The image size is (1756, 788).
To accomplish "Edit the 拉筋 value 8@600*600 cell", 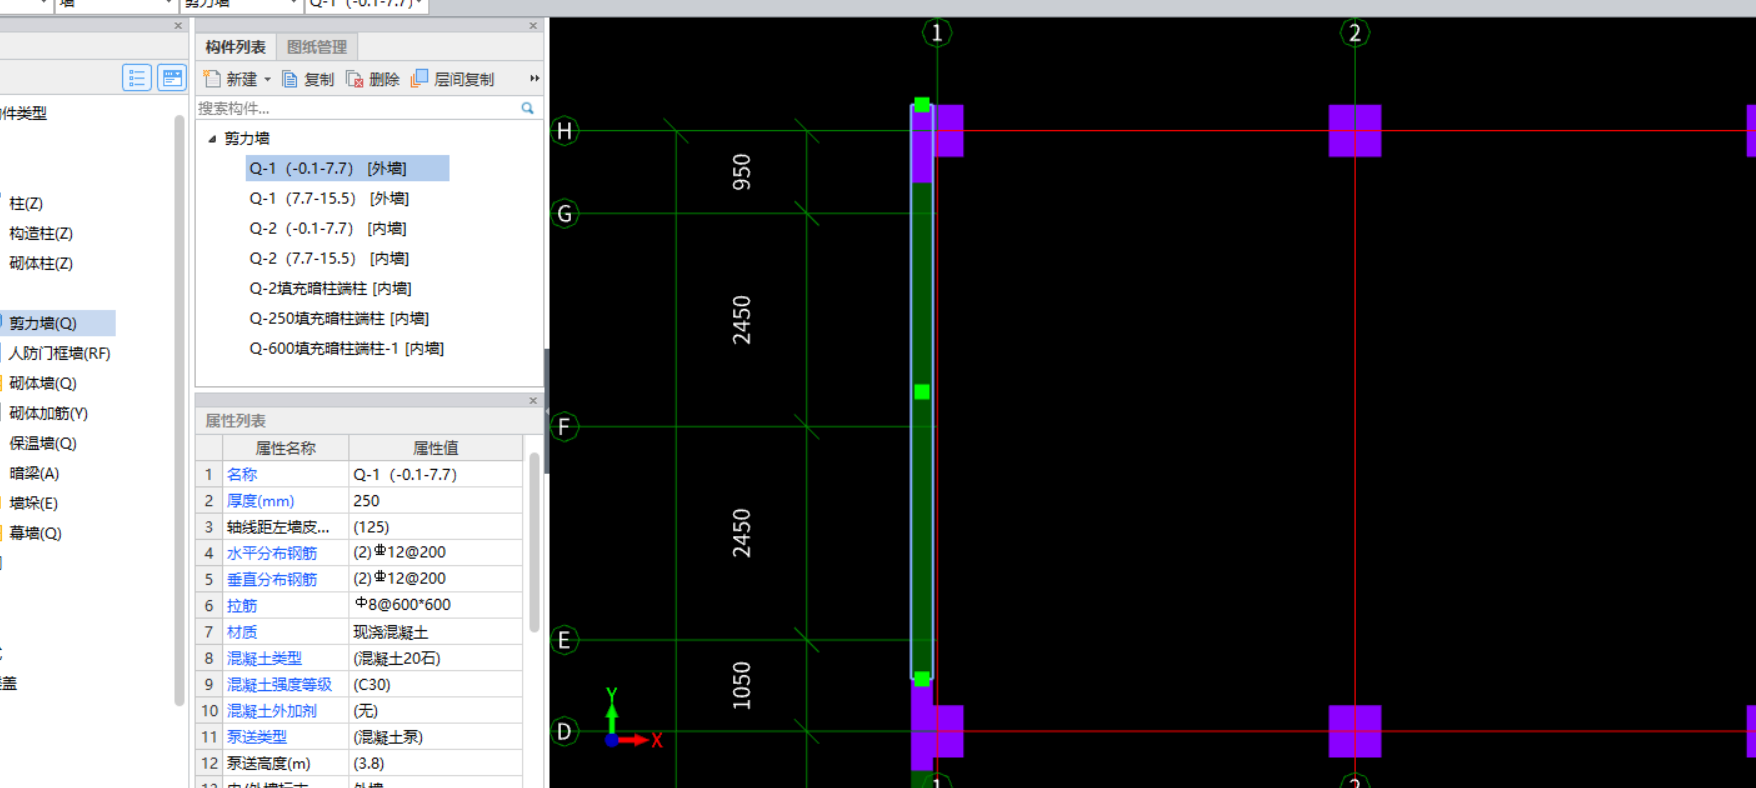I will coord(436,605).
